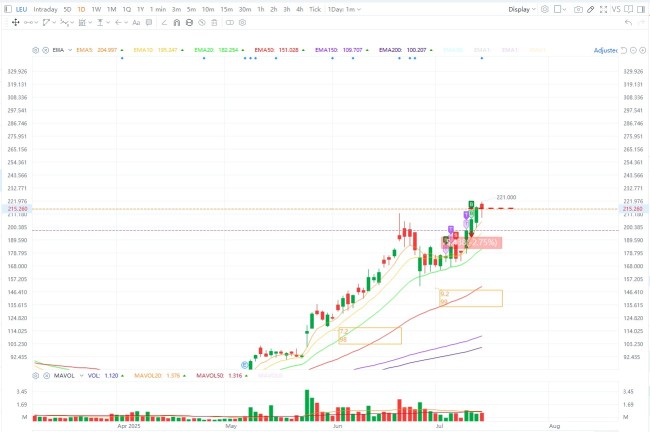650x432 pixels.
Task: Undo the last drawing action
Action: pos(628,22)
